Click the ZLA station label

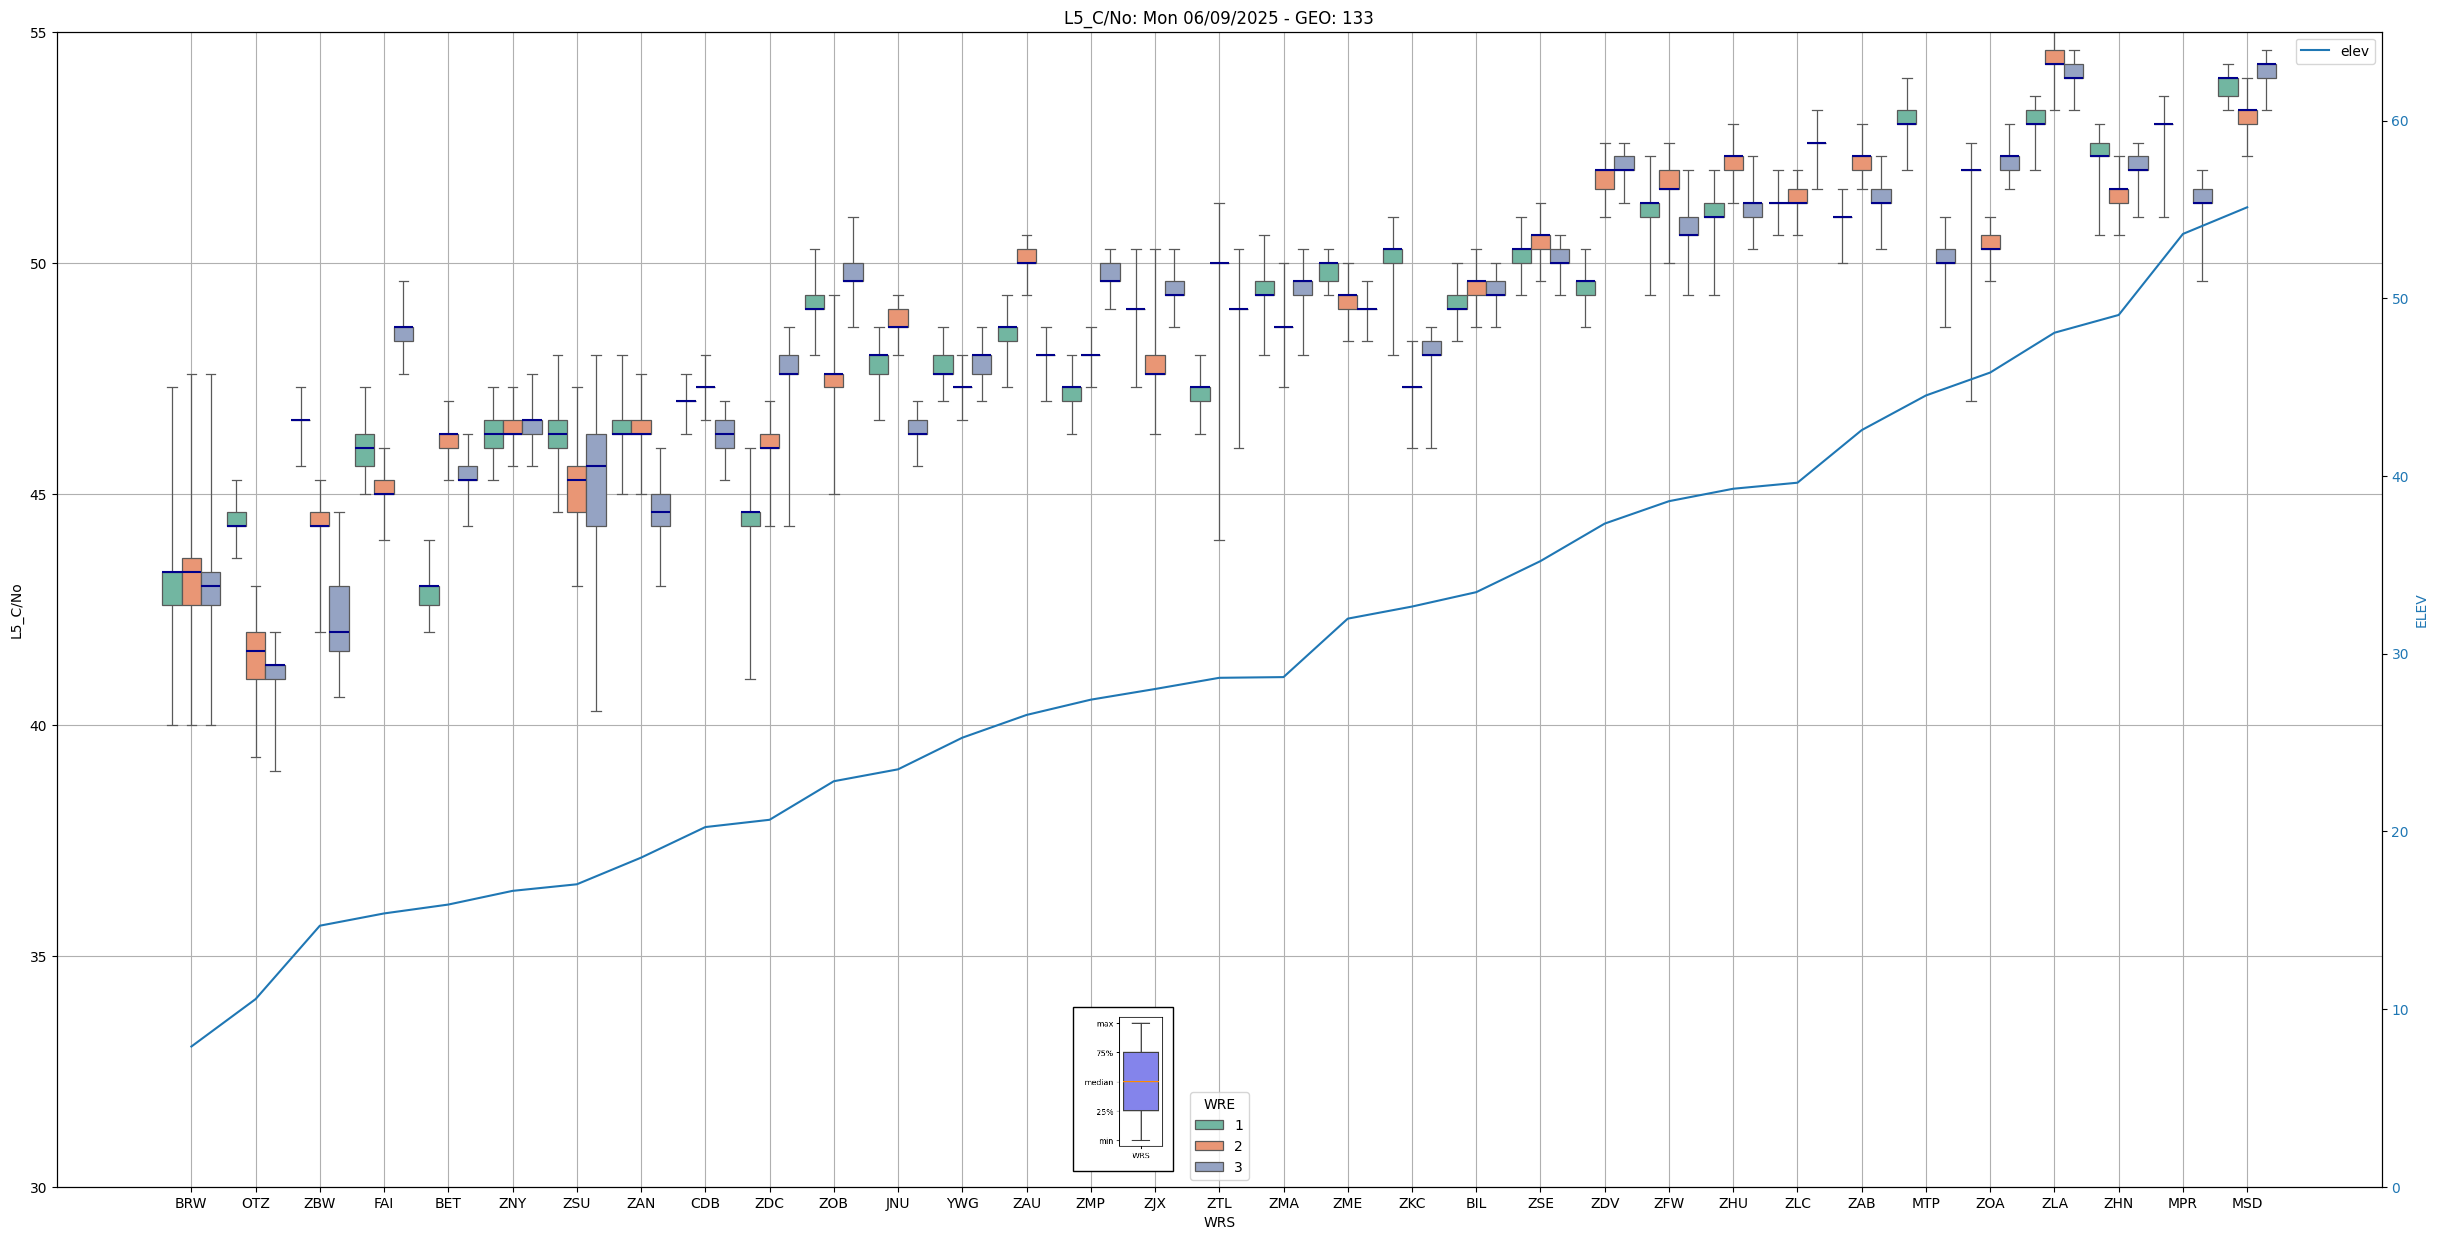coord(2054,1203)
